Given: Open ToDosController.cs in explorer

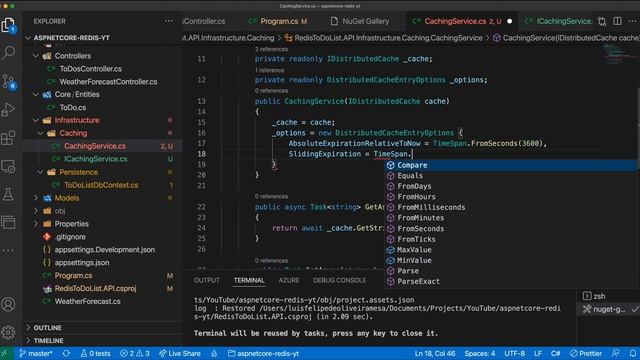Looking at the screenshot, I should pos(90,69).
